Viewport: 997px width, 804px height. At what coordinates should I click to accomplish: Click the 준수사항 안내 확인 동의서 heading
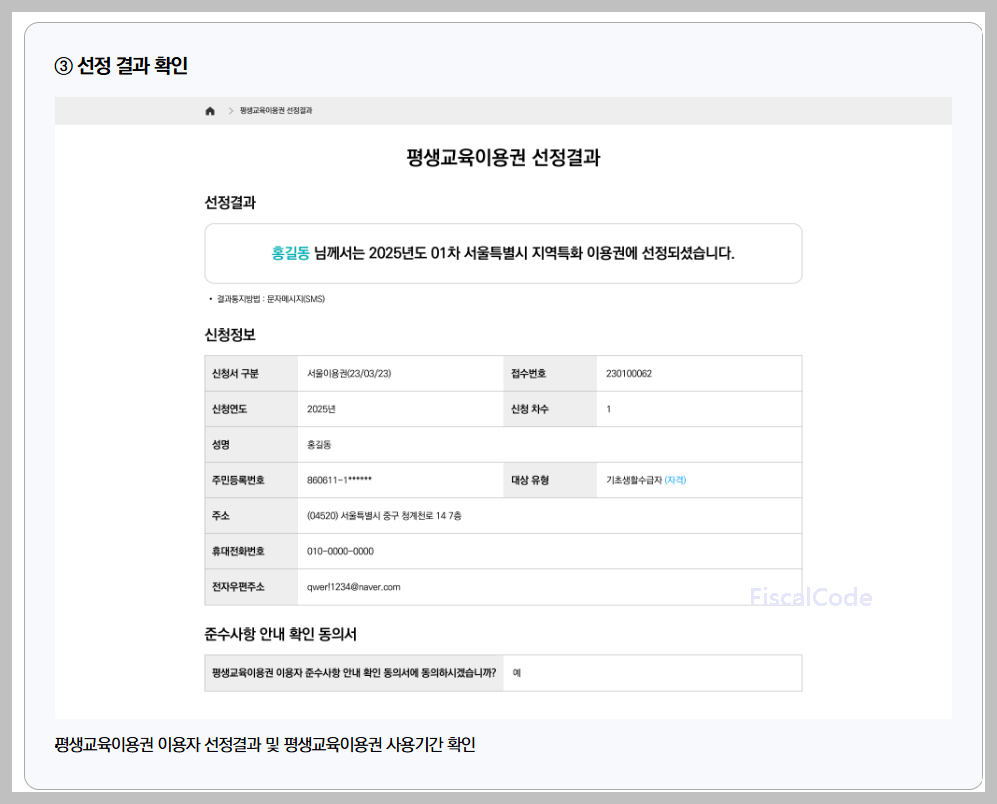281,634
